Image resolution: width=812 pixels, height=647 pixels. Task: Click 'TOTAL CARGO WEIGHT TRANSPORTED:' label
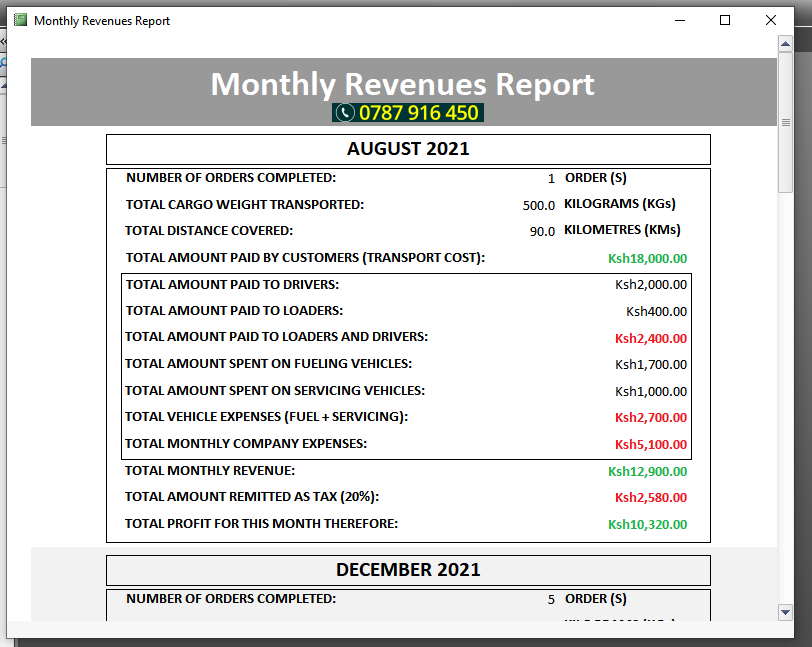245,205
